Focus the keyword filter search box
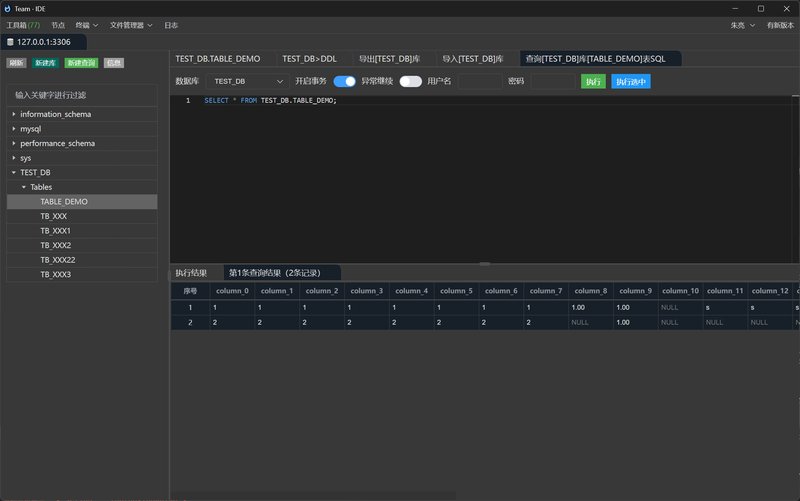This screenshot has height=501, width=800. (x=82, y=95)
